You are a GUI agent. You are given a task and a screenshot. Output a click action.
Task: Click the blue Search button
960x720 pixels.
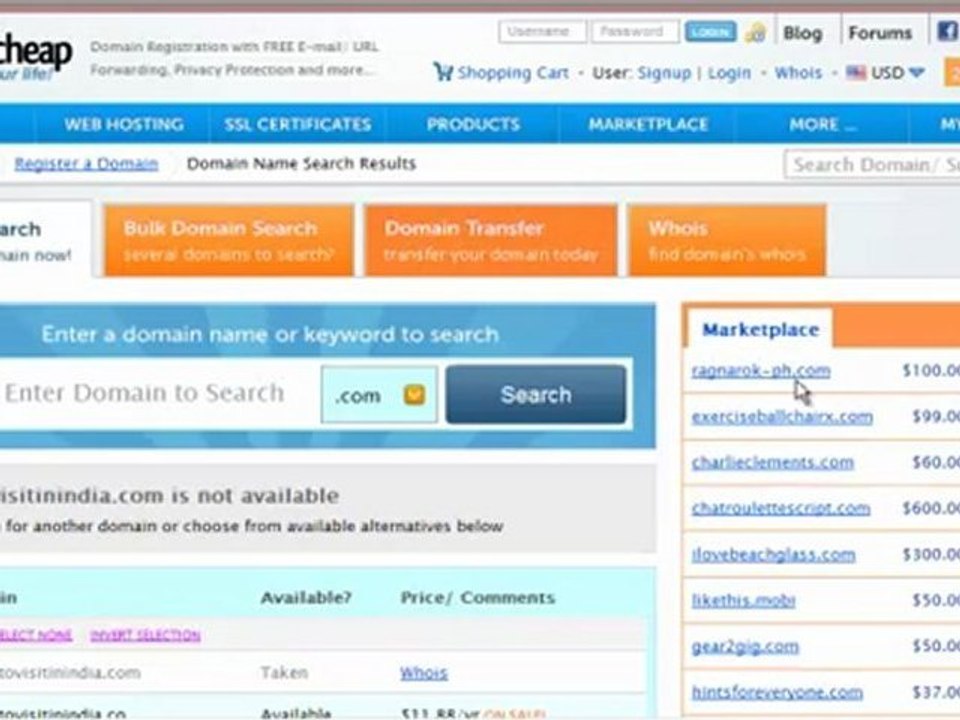(536, 395)
